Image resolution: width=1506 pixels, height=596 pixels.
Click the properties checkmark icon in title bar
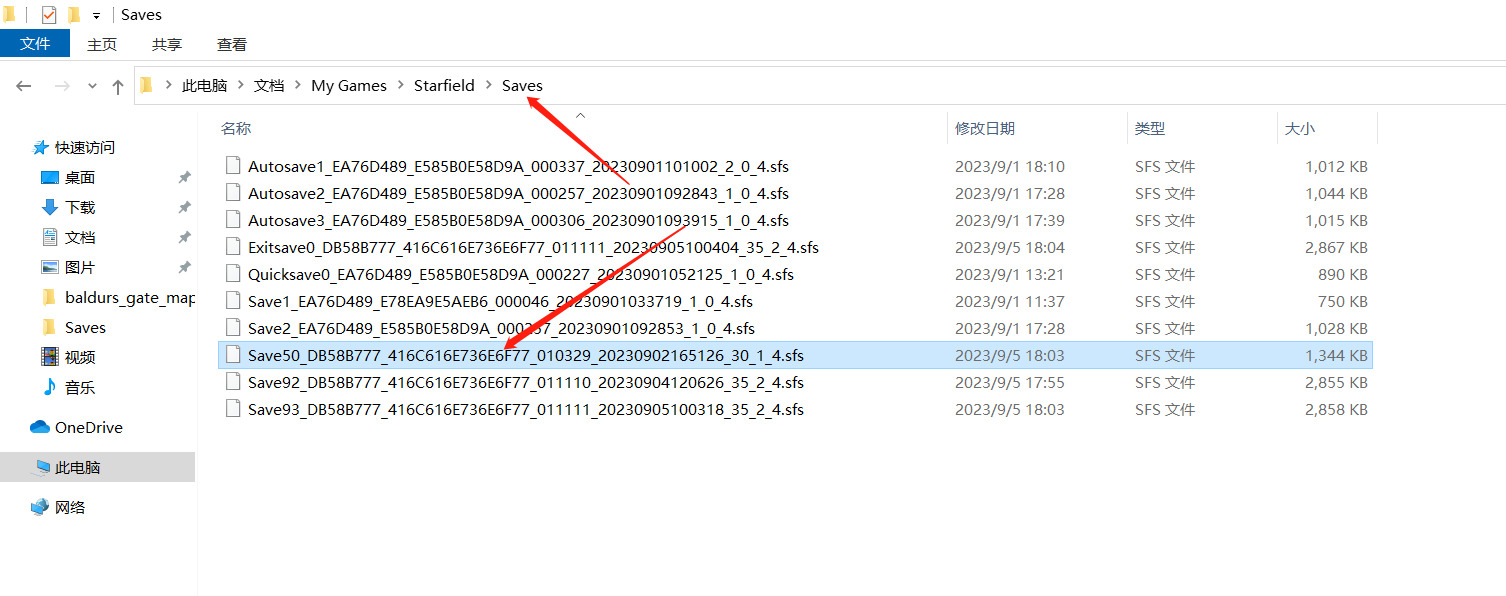49,15
